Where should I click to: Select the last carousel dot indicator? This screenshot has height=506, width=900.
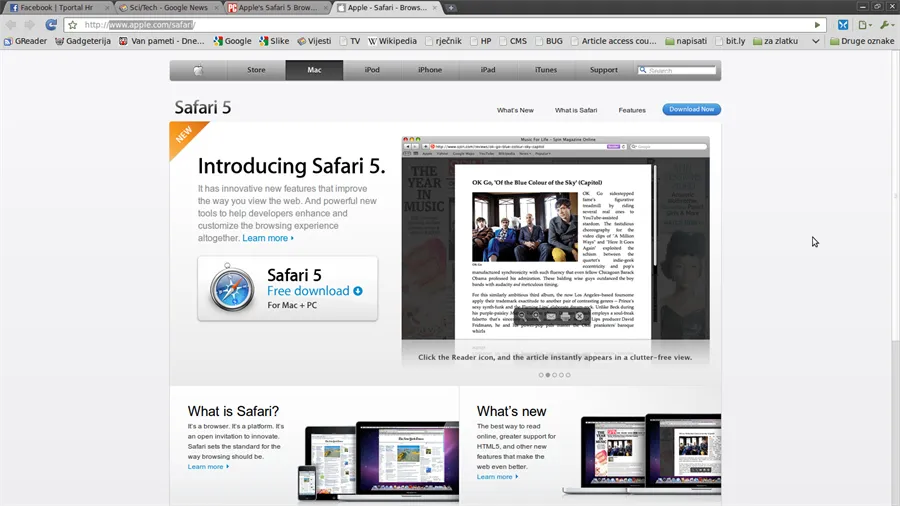(568, 375)
